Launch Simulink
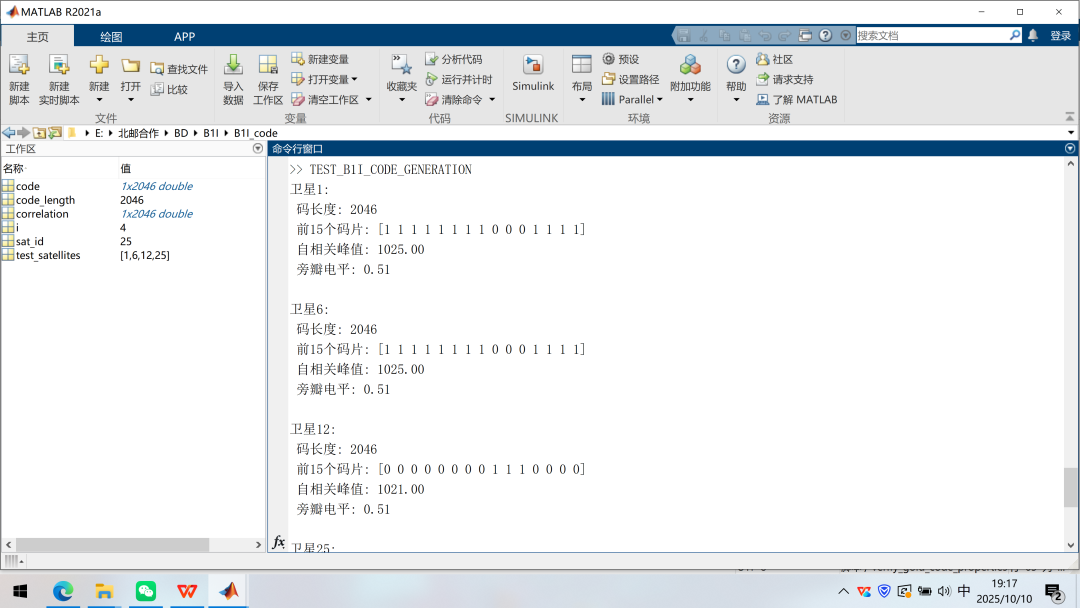This screenshot has height=608, width=1080. tap(533, 73)
